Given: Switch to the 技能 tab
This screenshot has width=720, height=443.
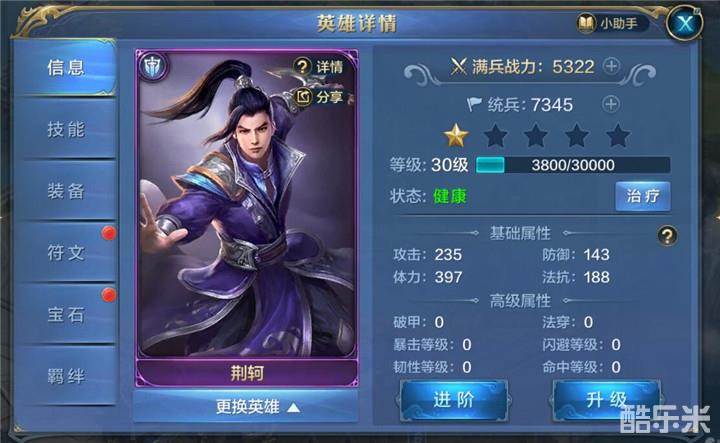Looking at the screenshot, I should (65, 129).
